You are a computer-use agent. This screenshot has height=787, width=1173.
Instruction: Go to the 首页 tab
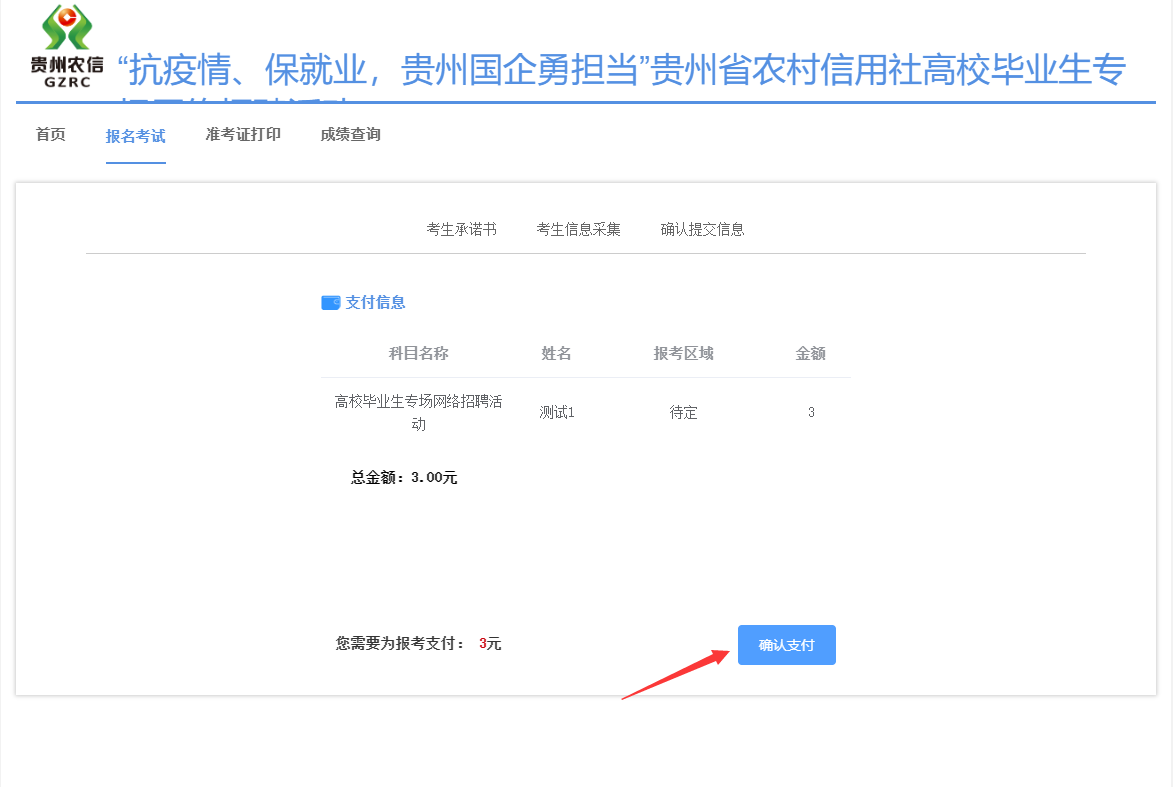coord(51,135)
